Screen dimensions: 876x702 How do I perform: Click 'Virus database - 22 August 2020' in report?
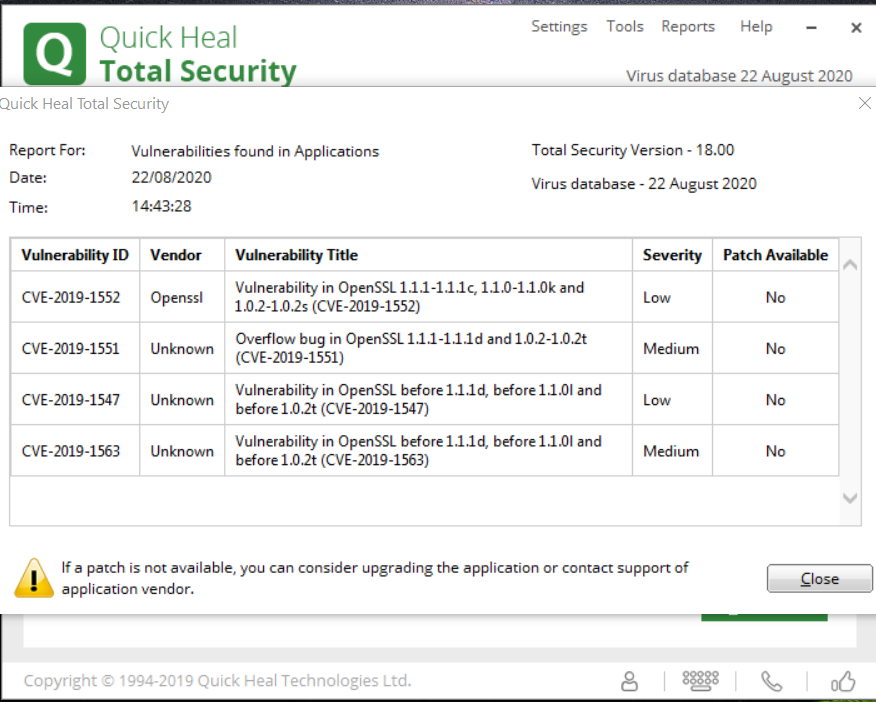644,184
